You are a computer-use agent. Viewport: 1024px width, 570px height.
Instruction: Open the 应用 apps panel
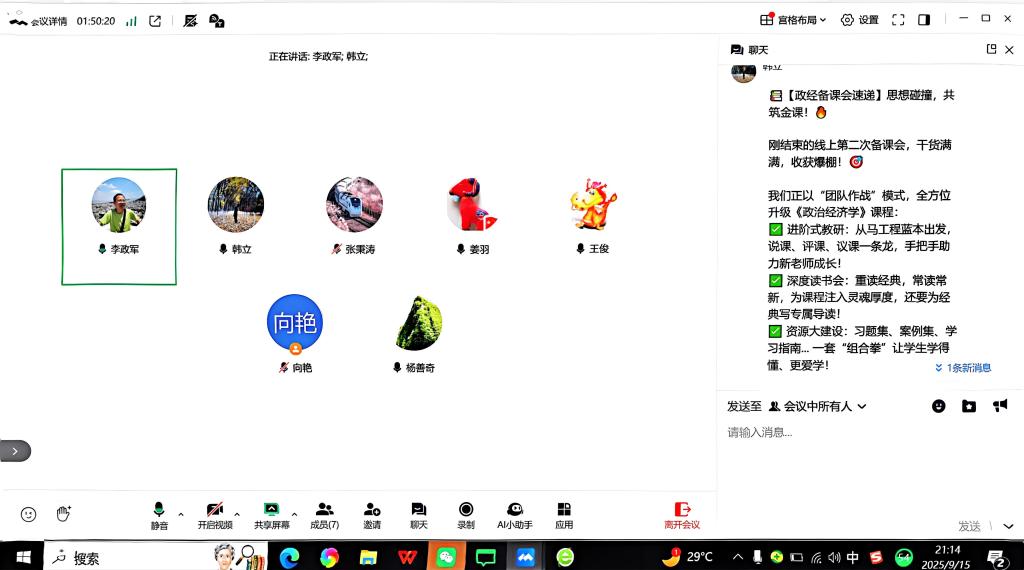coord(564,515)
